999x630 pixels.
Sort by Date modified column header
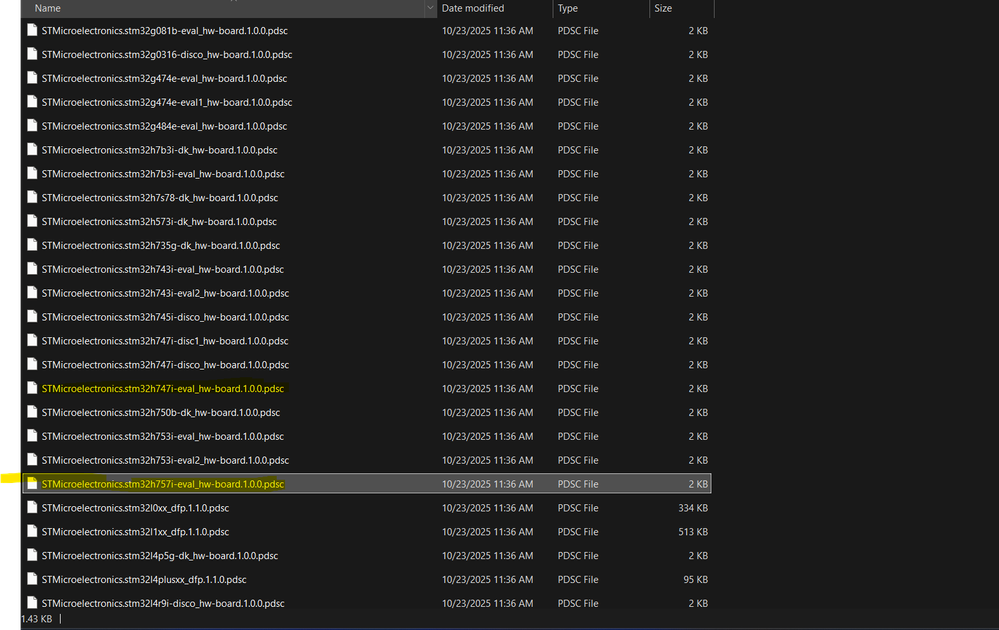(x=473, y=8)
